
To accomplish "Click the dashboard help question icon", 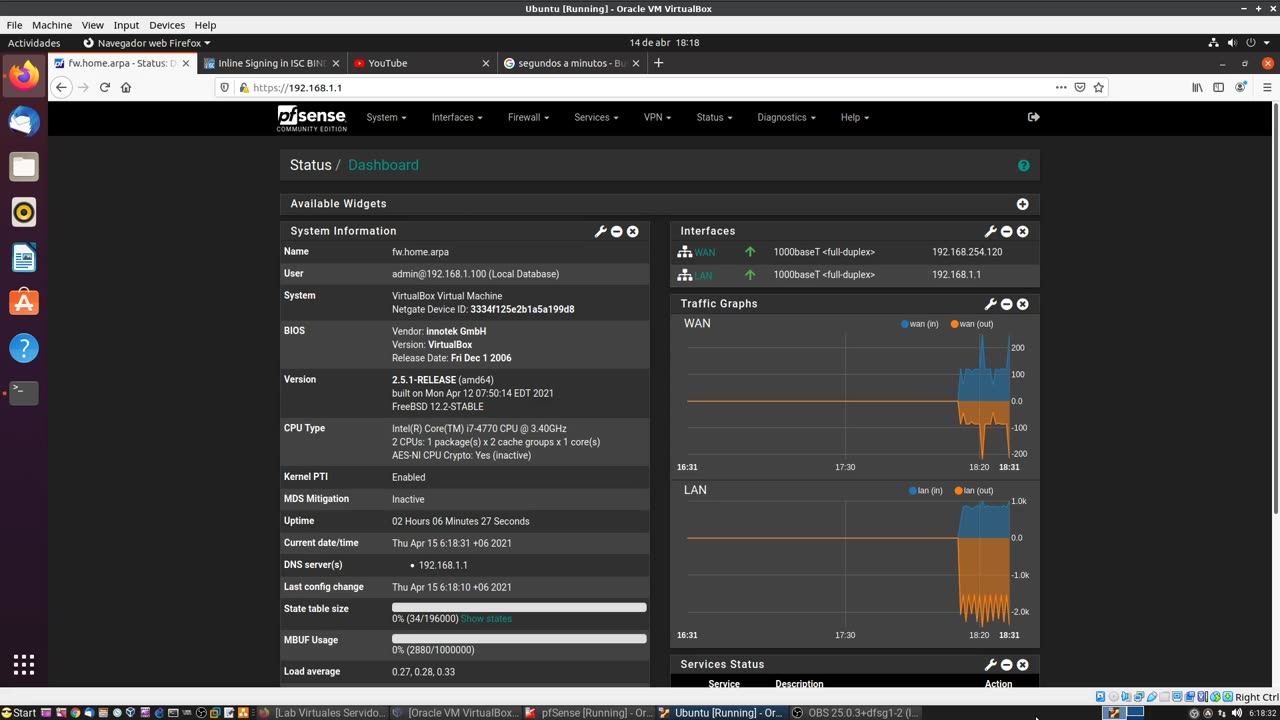I will click(x=1024, y=166).
